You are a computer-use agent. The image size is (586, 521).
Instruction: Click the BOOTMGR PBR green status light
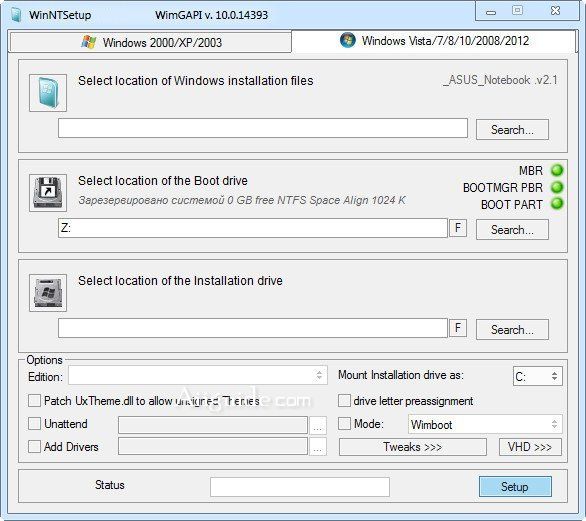[557, 187]
